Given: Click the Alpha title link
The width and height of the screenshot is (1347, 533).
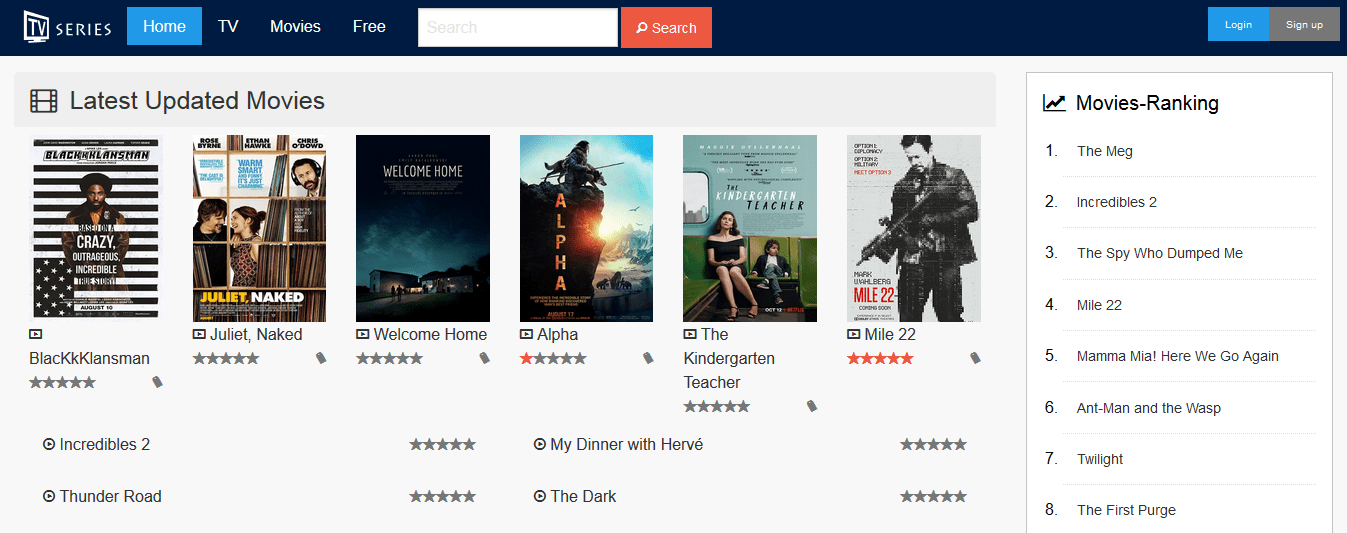Looking at the screenshot, I should (x=557, y=334).
